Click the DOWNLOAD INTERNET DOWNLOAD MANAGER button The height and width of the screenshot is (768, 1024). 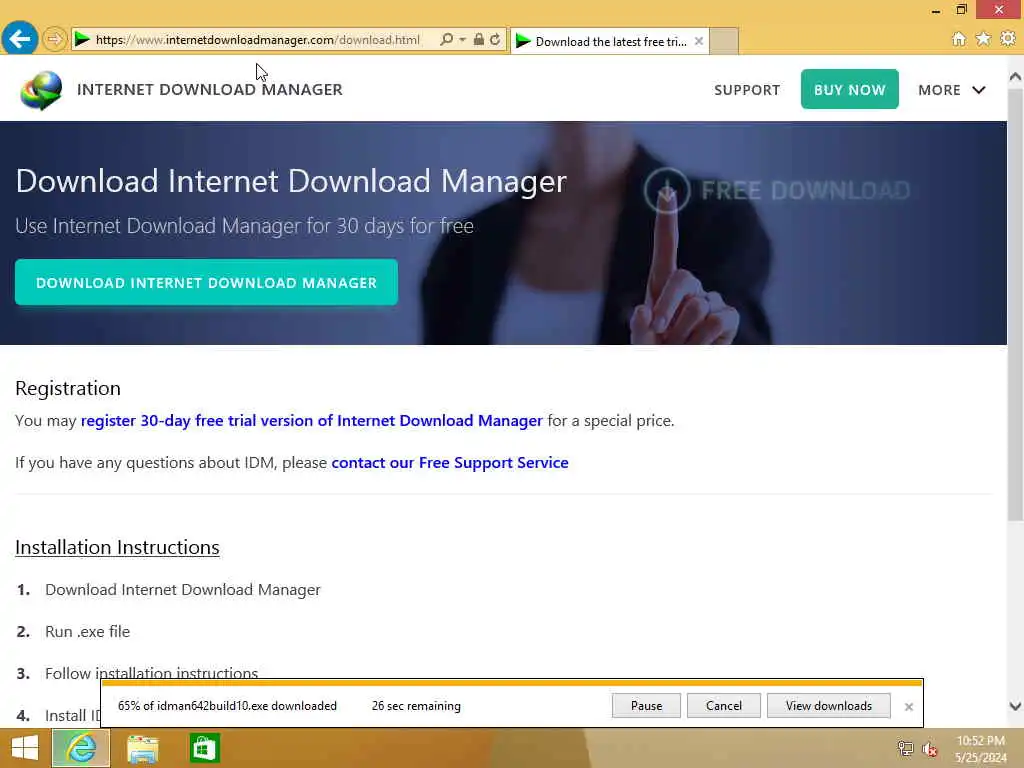coord(206,282)
